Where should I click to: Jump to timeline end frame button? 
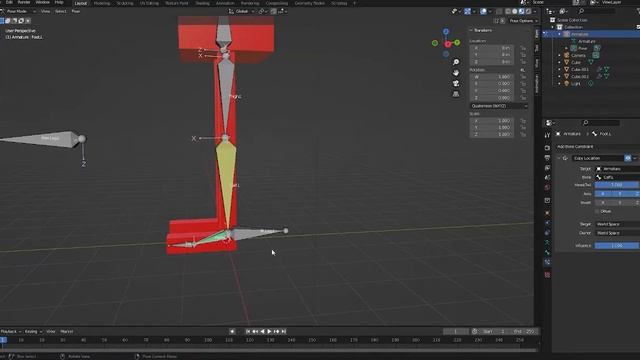tap(284, 331)
